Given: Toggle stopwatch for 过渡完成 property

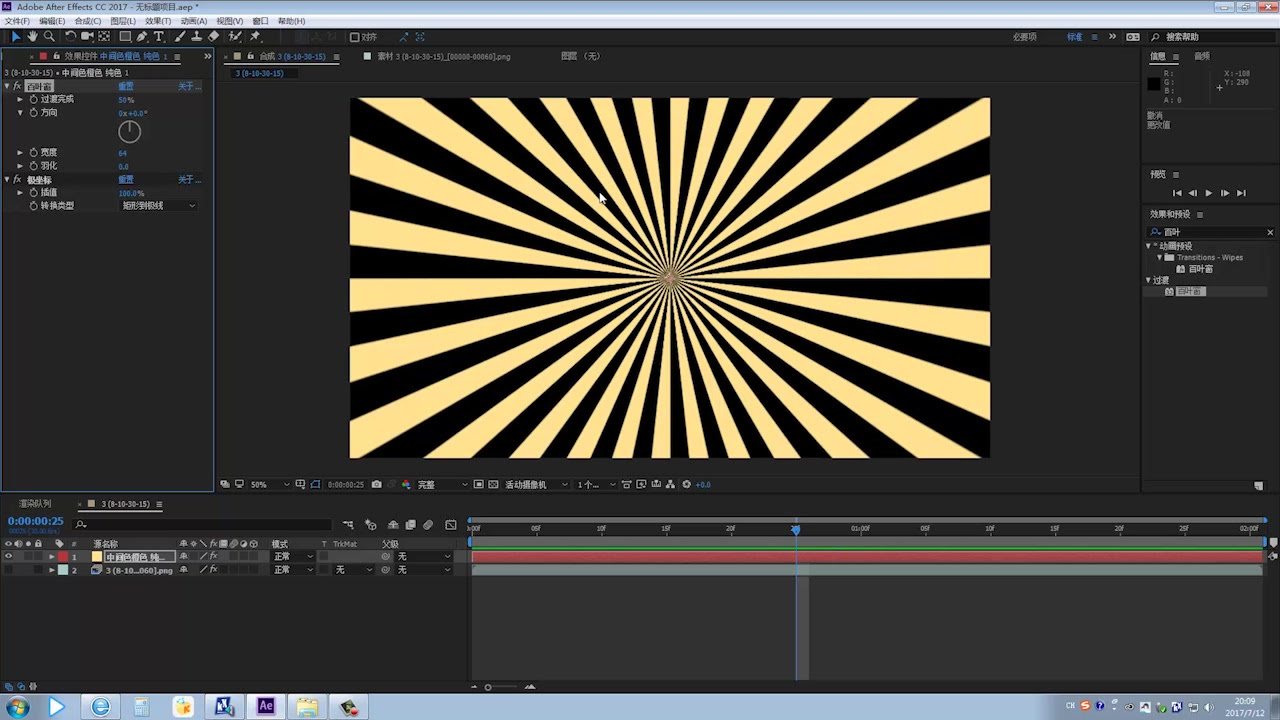Looking at the screenshot, I should pos(33,99).
